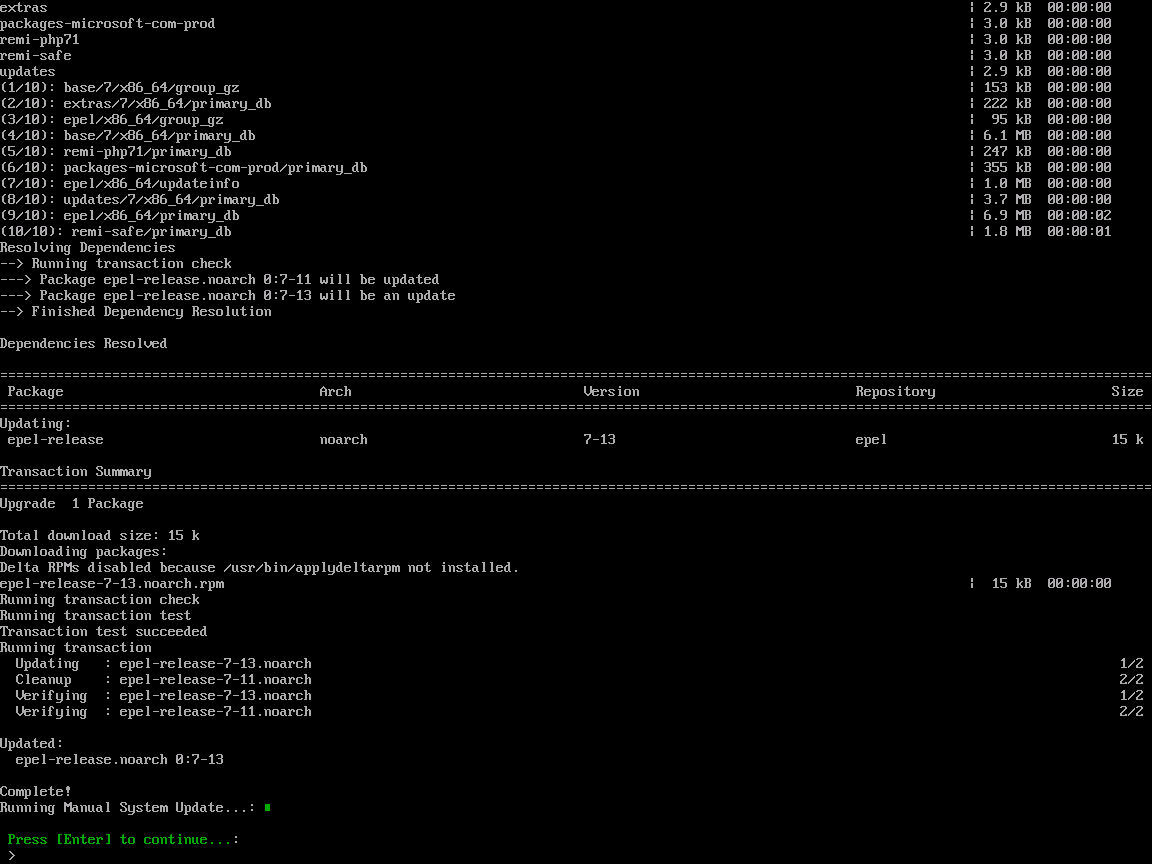Select the 'Arch' column header
Image resolution: width=1152 pixels, height=864 pixels.
335,392
